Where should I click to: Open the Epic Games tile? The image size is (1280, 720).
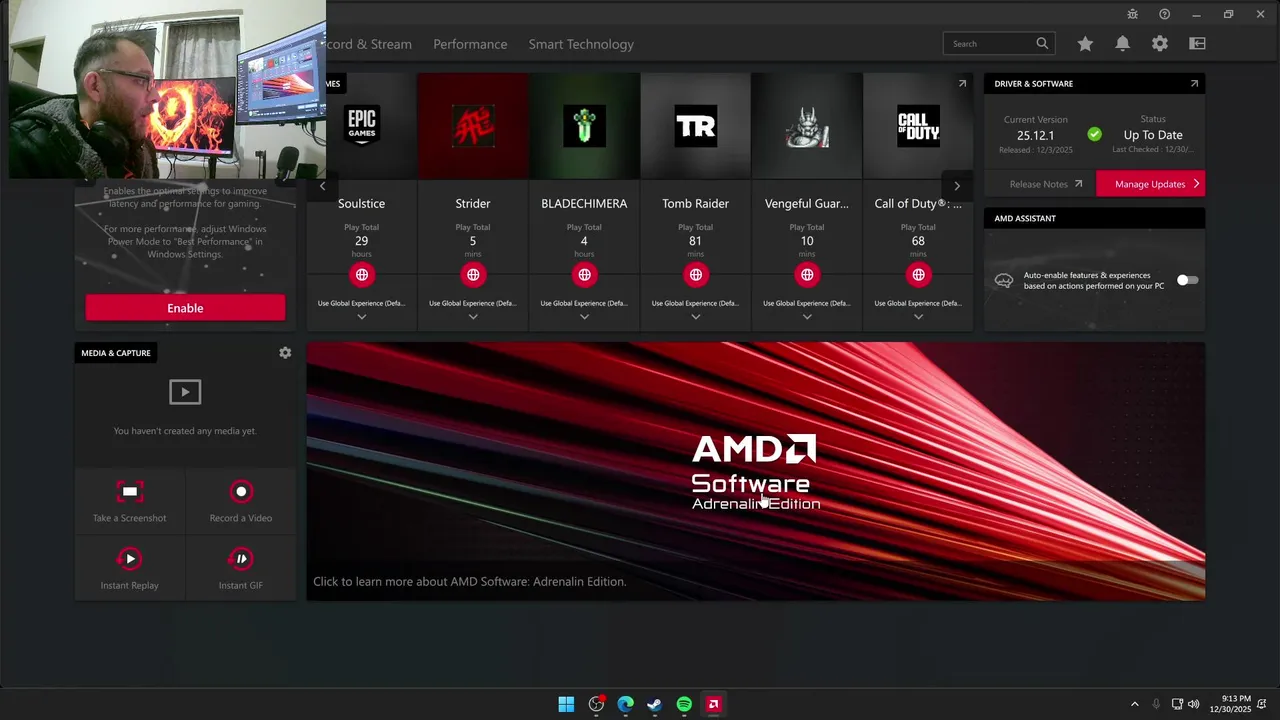pos(361,126)
